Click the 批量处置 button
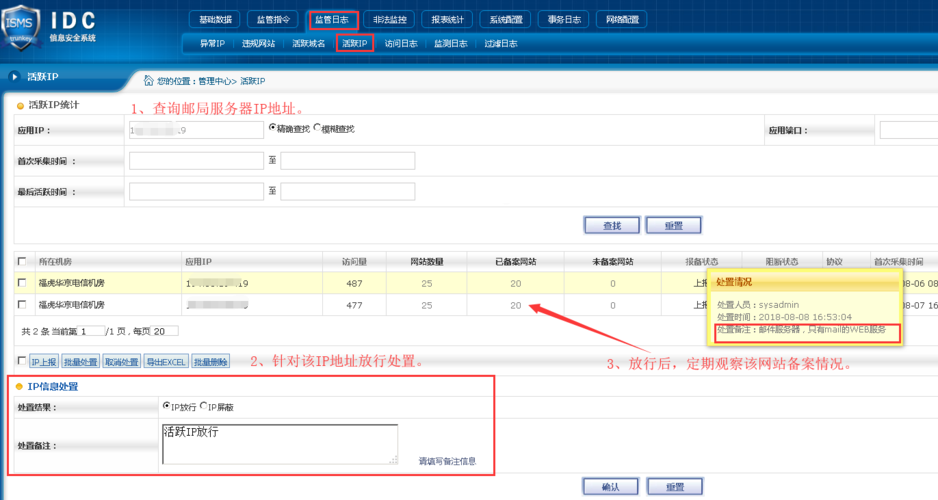 81,361
